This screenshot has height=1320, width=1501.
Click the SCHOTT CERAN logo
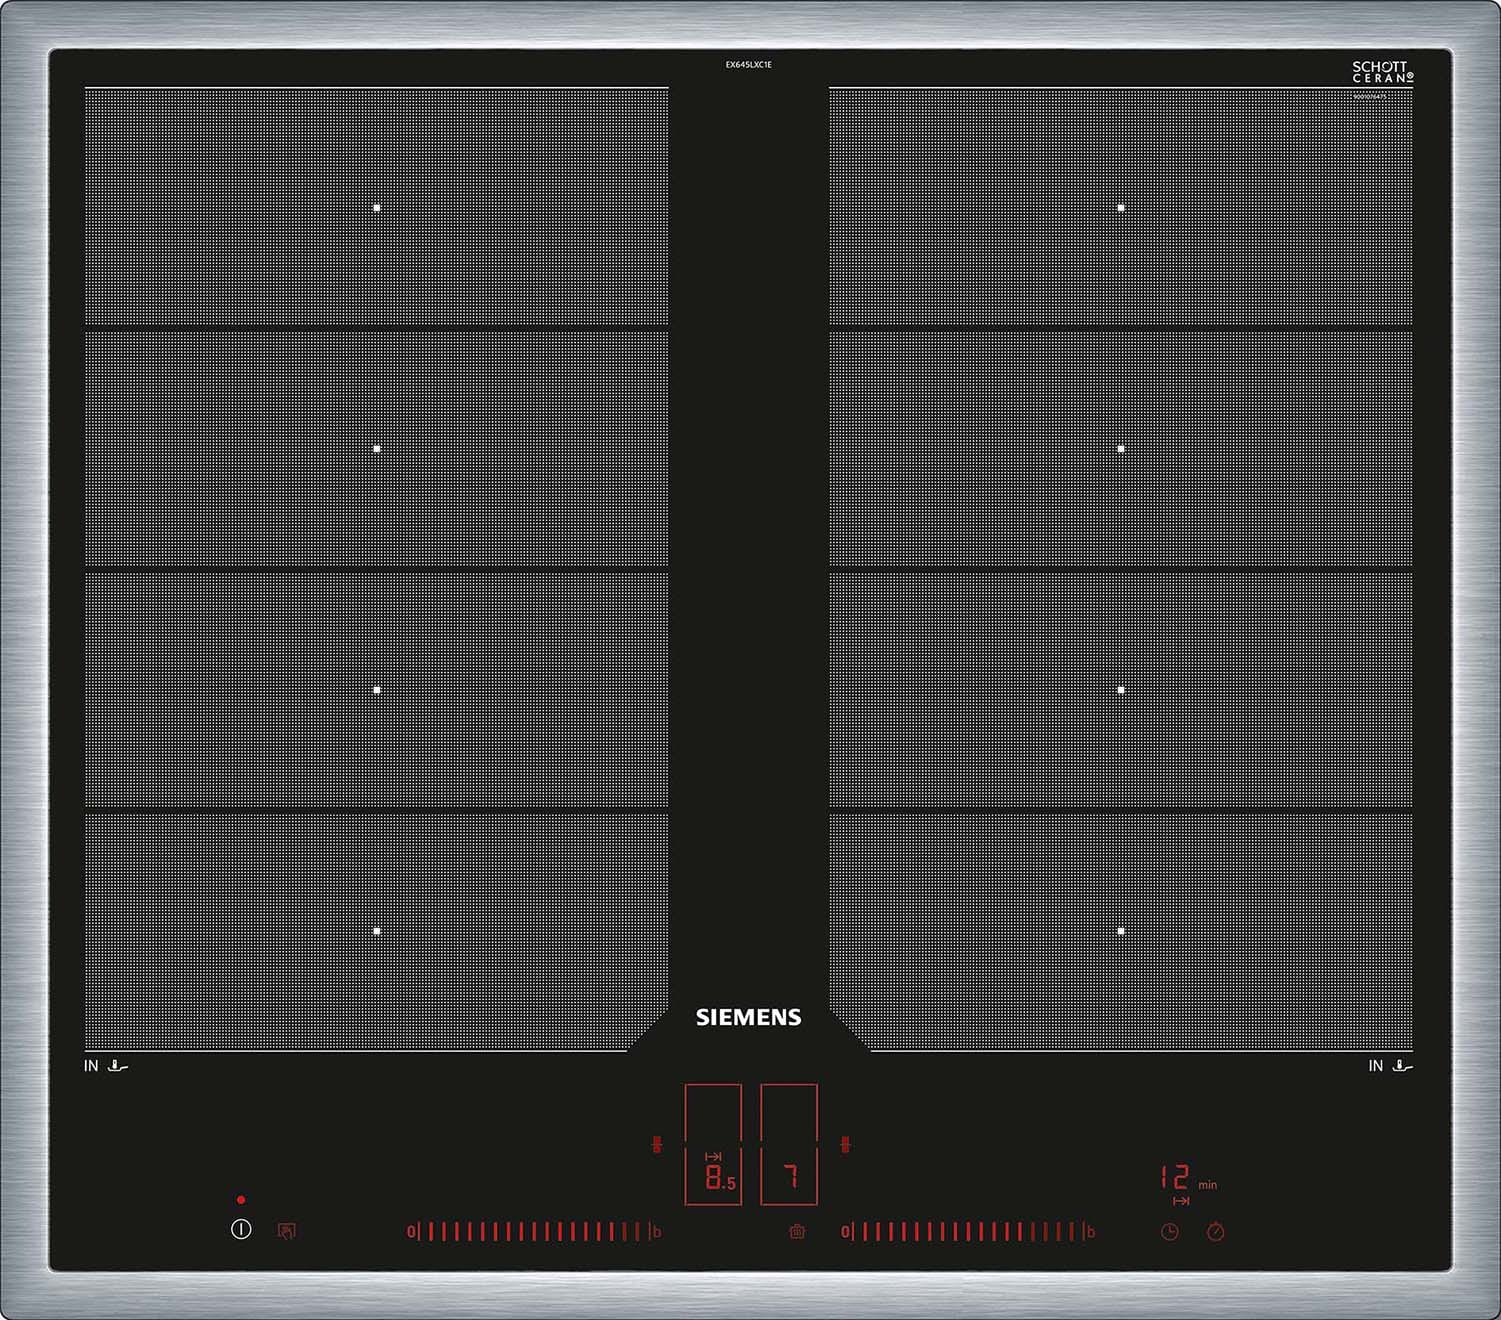(1383, 72)
